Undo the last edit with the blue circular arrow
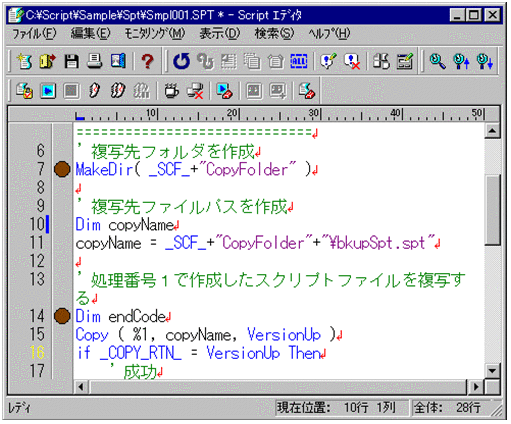 181,61
